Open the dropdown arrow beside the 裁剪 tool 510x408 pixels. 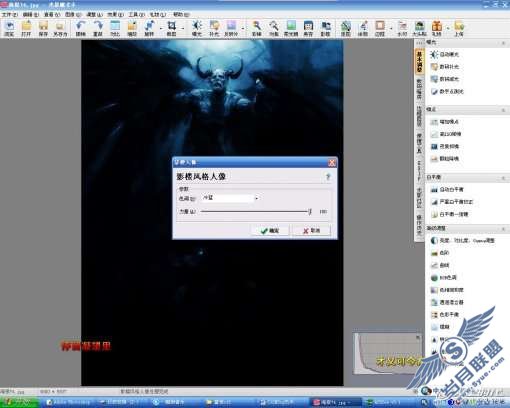(x=183, y=28)
